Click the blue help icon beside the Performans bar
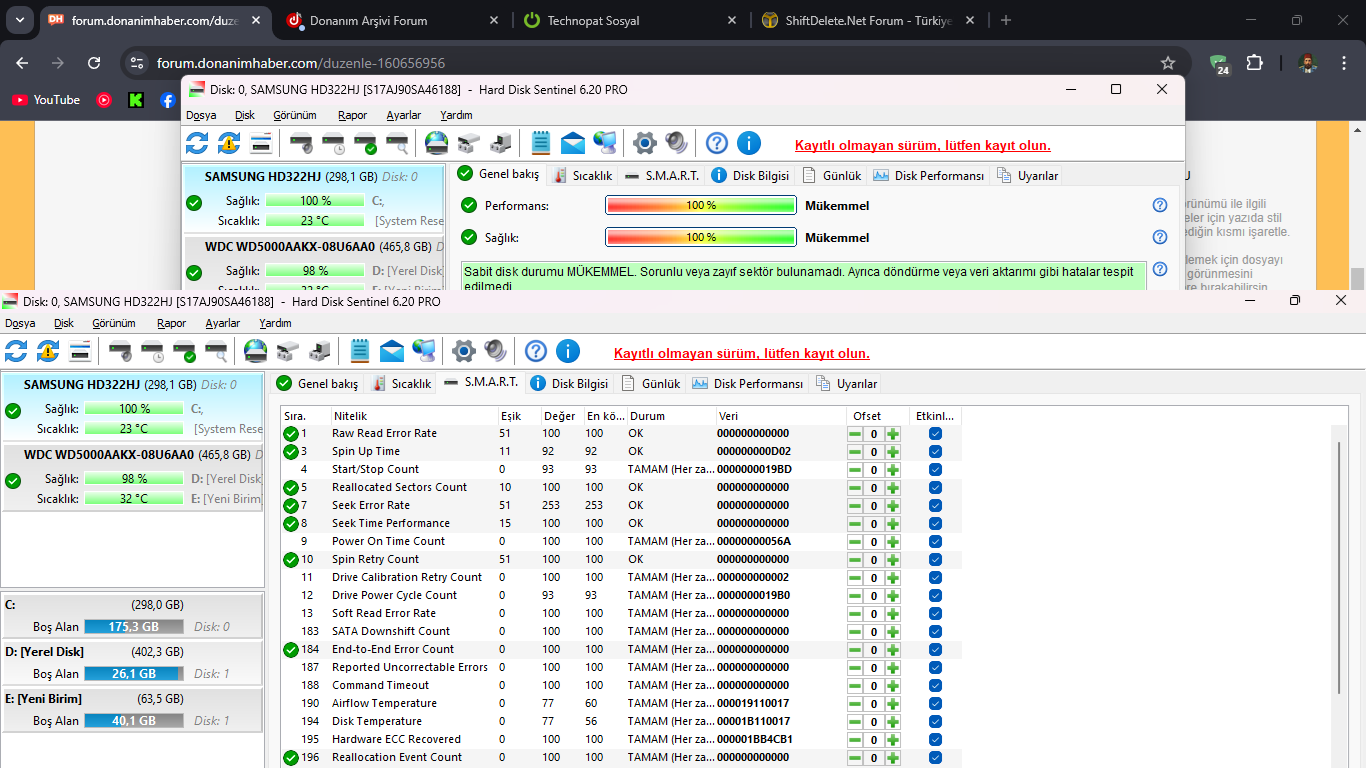Image resolution: width=1366 pixels, height=768 pixels. point(1160,205)
